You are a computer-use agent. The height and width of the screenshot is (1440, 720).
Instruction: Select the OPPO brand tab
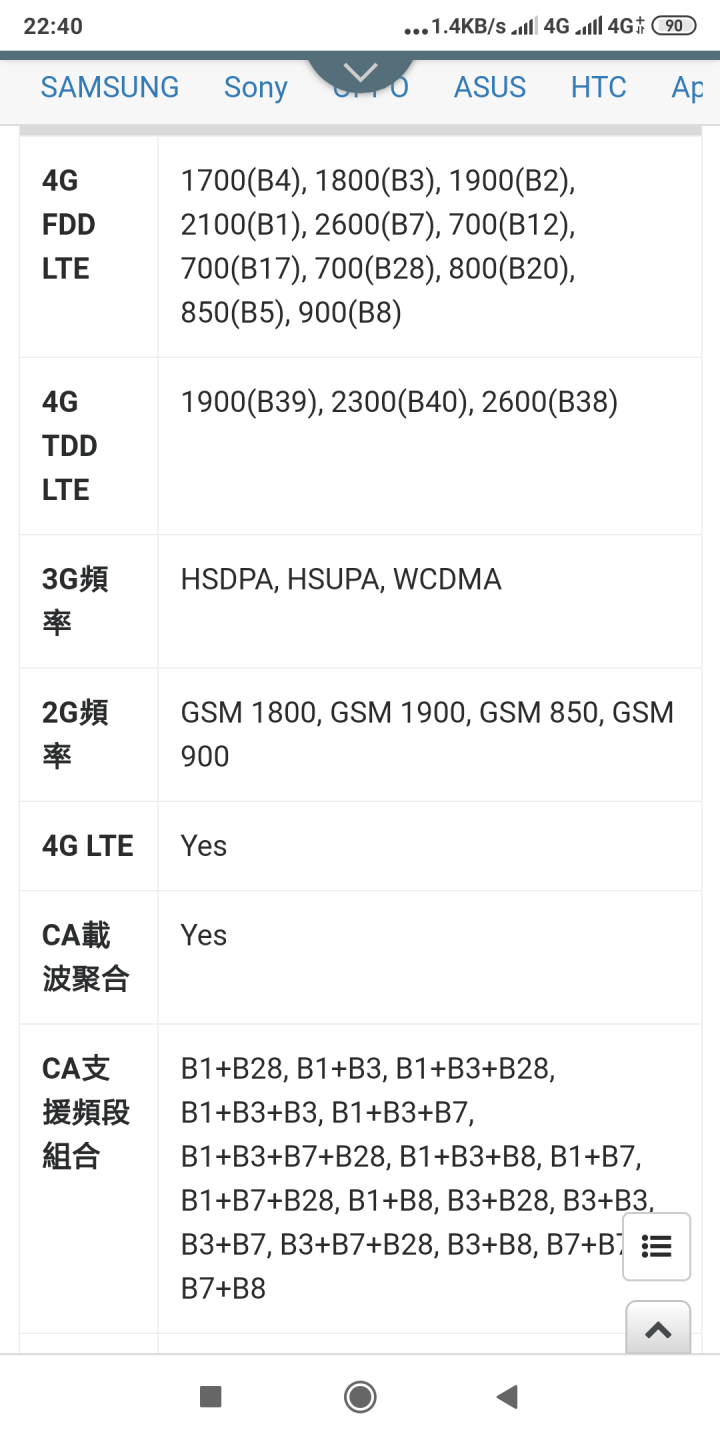click(370, 88)
